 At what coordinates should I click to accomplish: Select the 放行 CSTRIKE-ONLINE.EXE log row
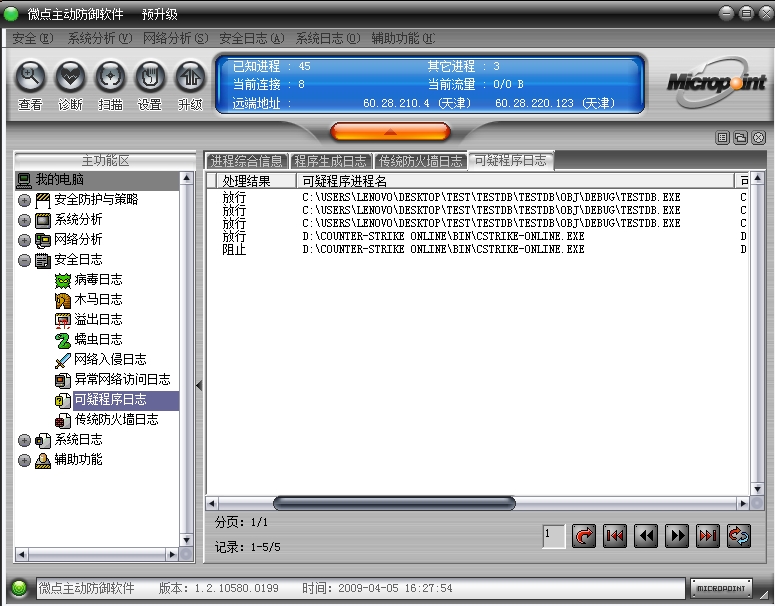point(477,236)
